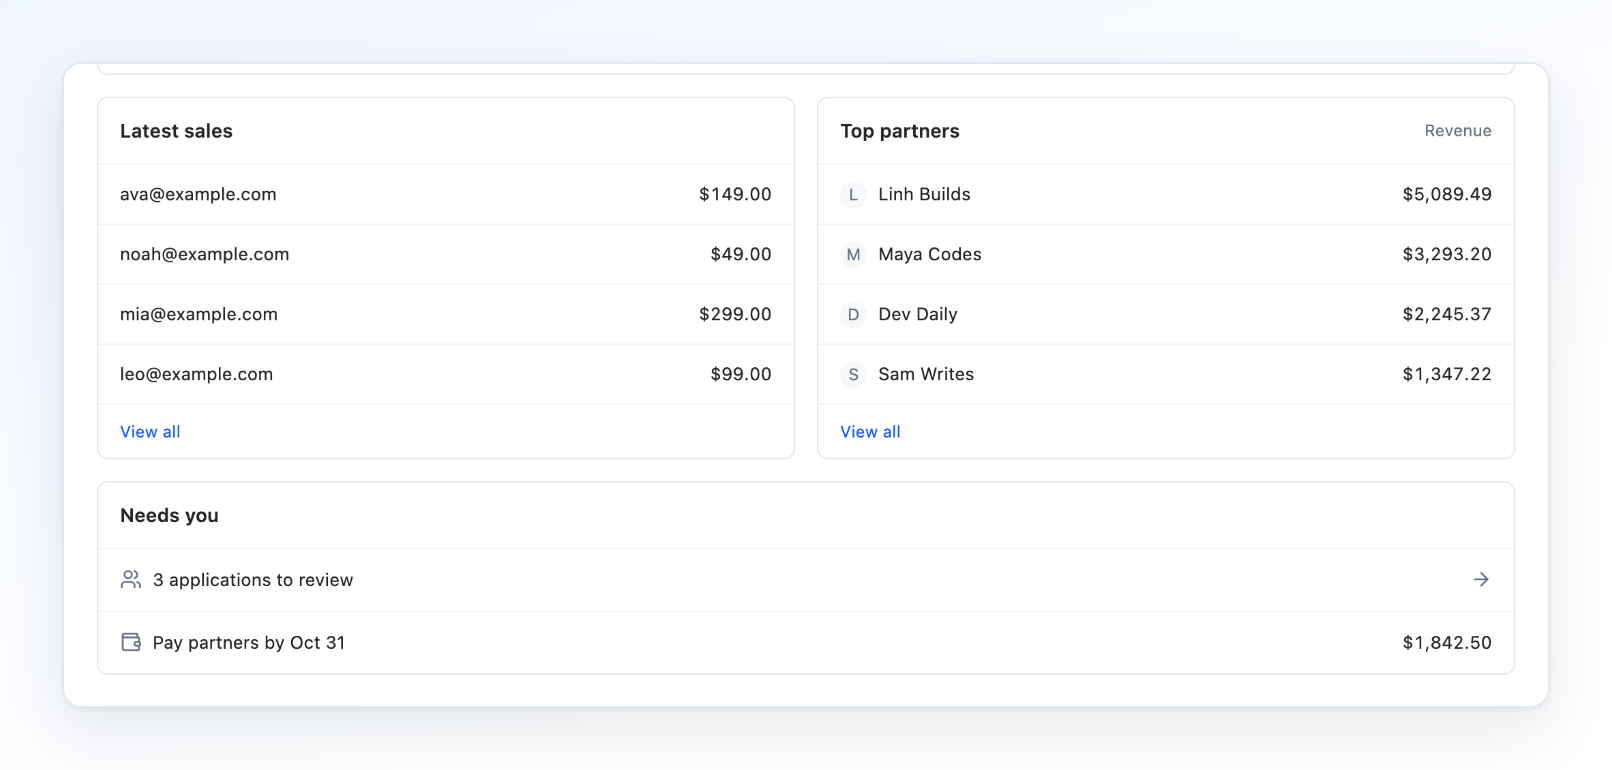Click the $149.00 sale amount

(x=735, y=194)
